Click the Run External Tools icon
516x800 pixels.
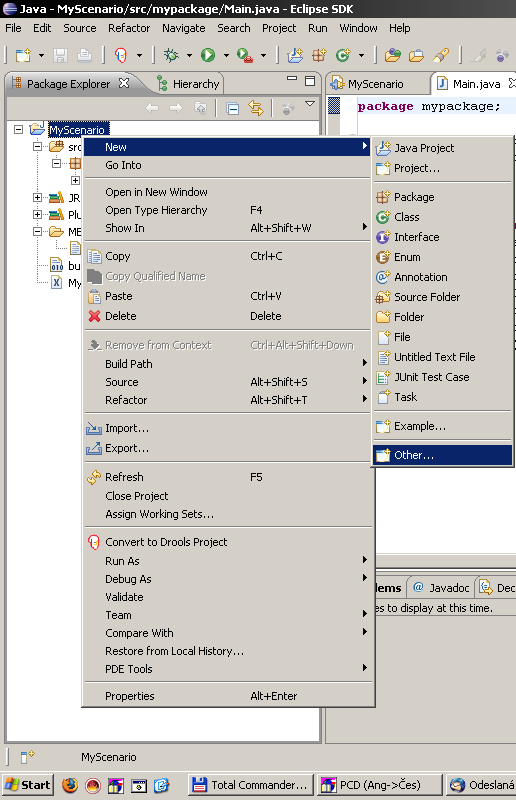click(245, 55)
